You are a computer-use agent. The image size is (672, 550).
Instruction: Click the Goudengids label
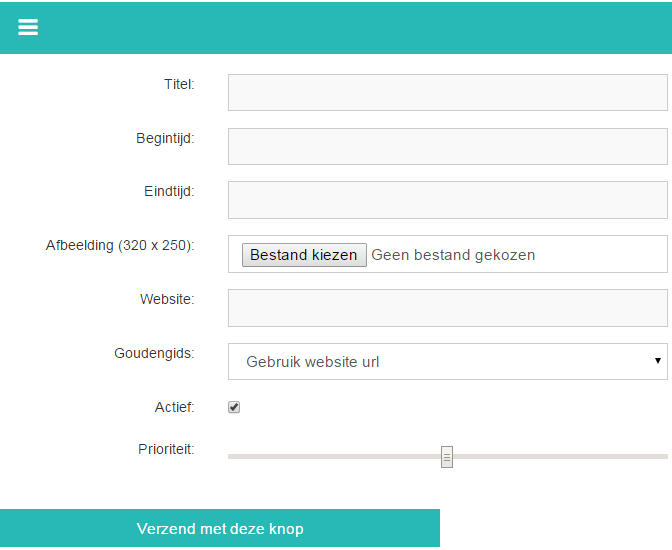click(x=154, y=353)
